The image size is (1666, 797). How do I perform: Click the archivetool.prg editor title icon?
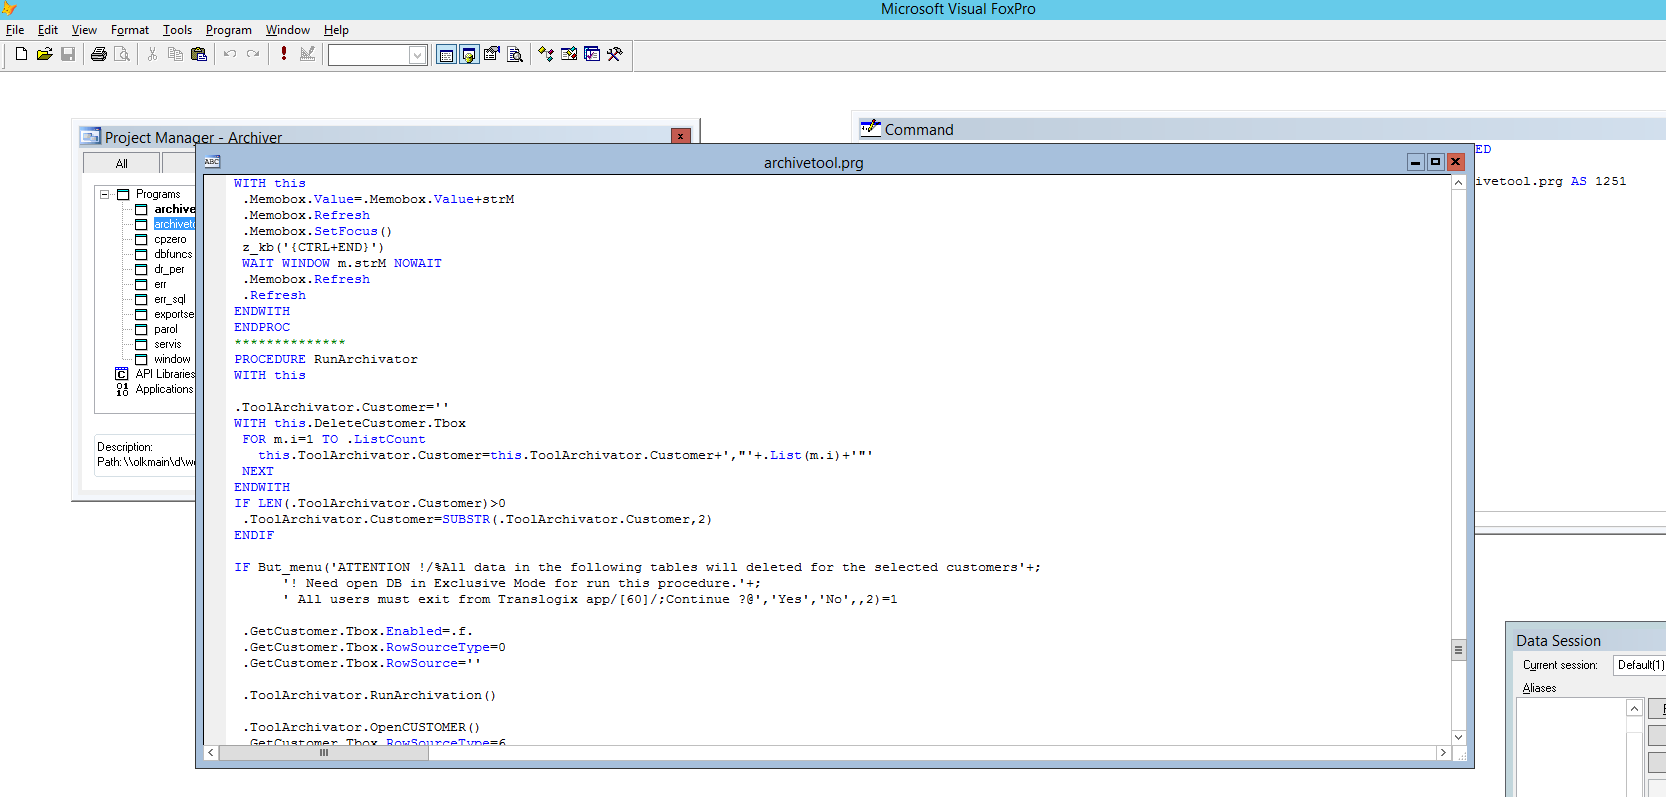pos(212,162)
